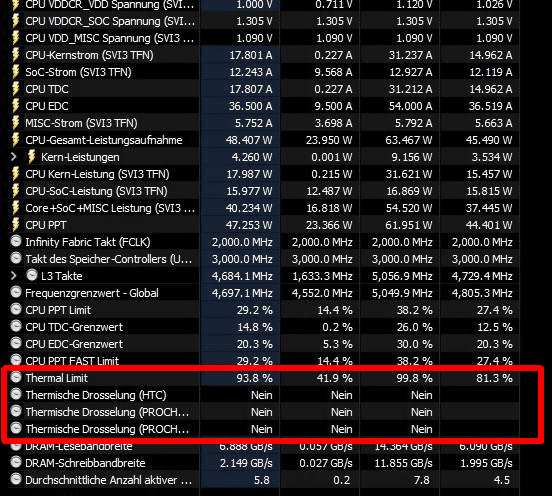Image resolution: width=552 pixels, height=496 pixels.
Task: Click clock icon of L3 Takte
Action: (32, 275)
